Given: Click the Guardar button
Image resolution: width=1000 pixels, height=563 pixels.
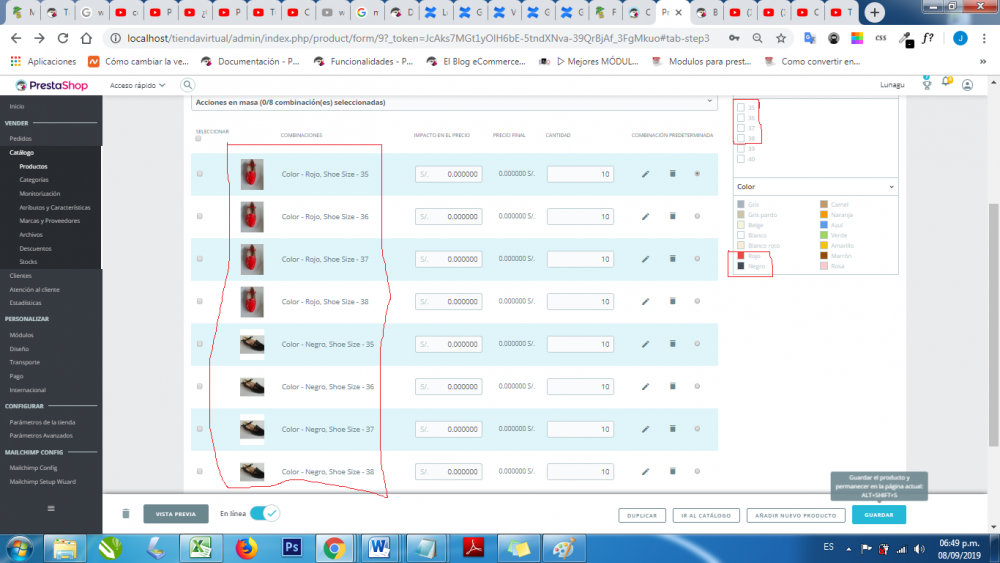Looking at the screenshot, I should coord(879,515).
